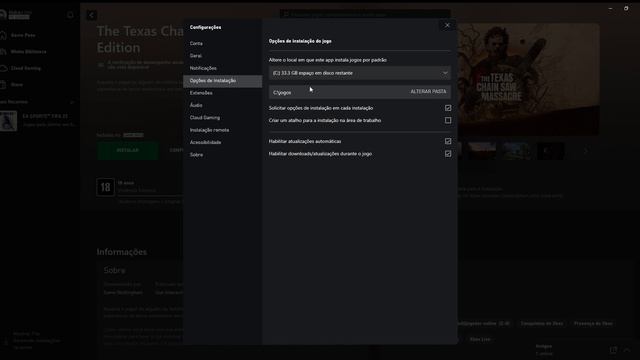Open Cloud Gaming in left sidebar
This screenshot has height=360, width=640.
[26, 68]
